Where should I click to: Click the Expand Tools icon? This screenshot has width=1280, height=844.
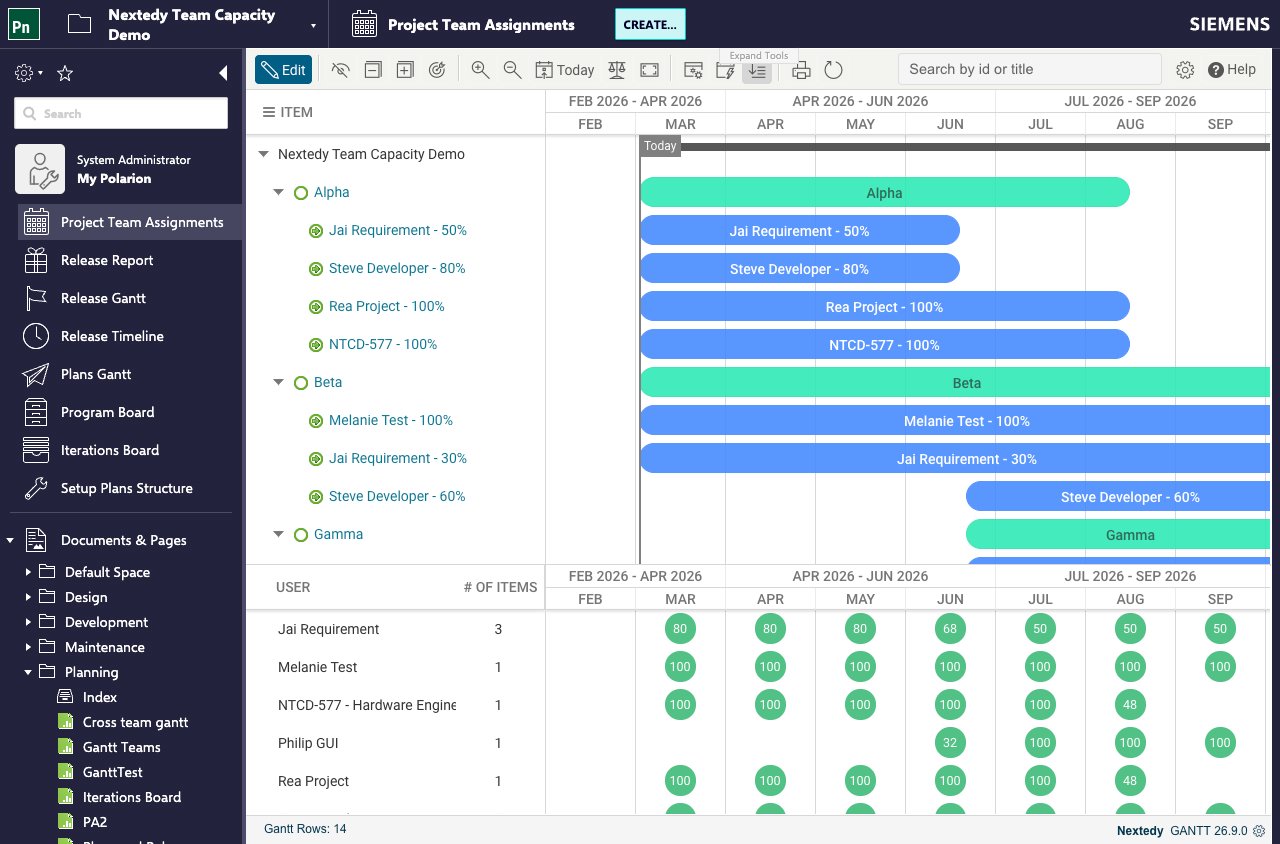tap(757, 70)
